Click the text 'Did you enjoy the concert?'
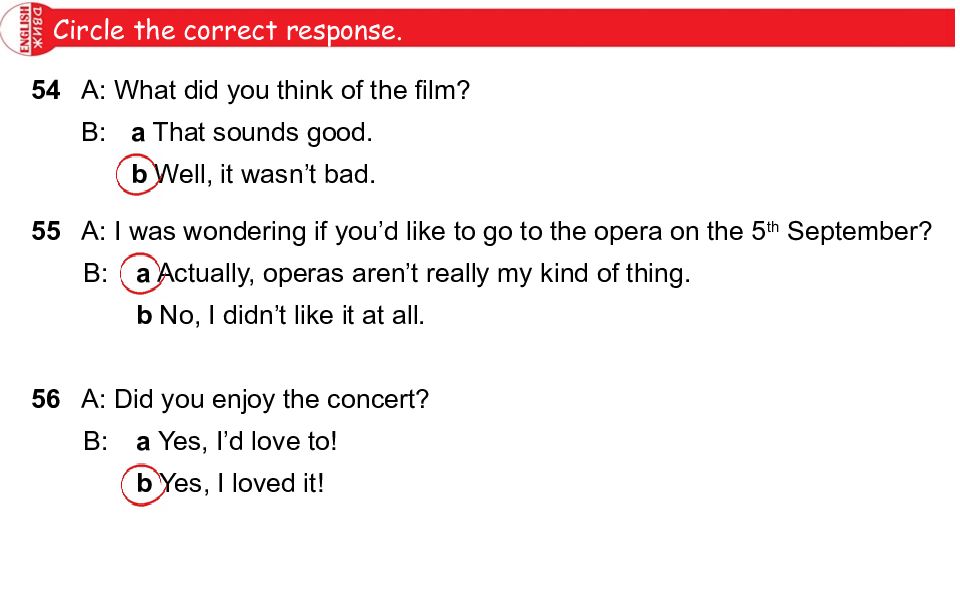The width and height of the screenshot is (960, 600). [x=271, y=399]
